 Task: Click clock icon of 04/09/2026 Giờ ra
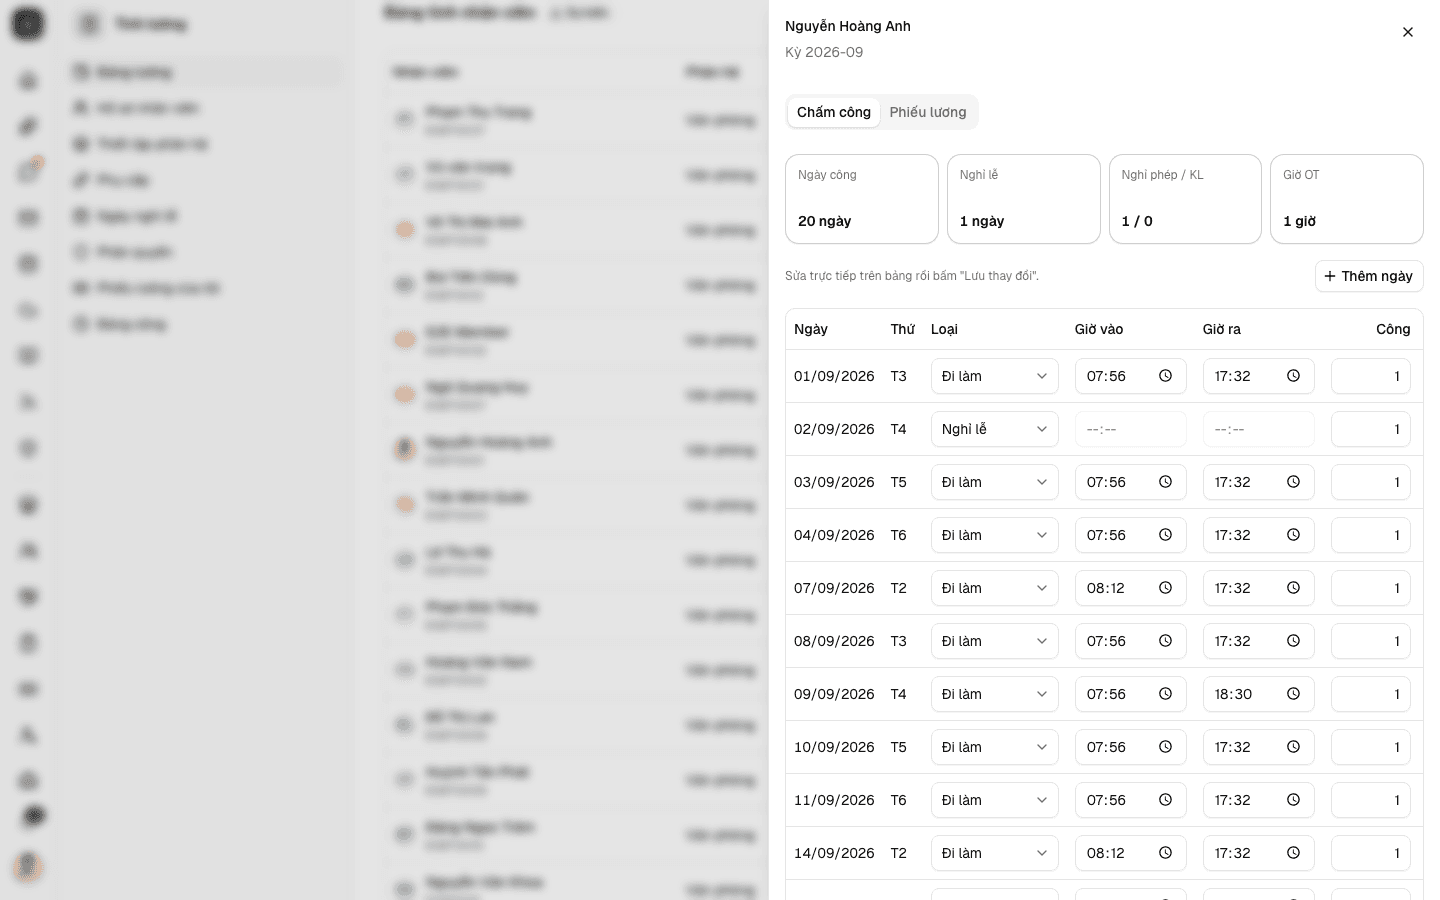coord(1293,535)
